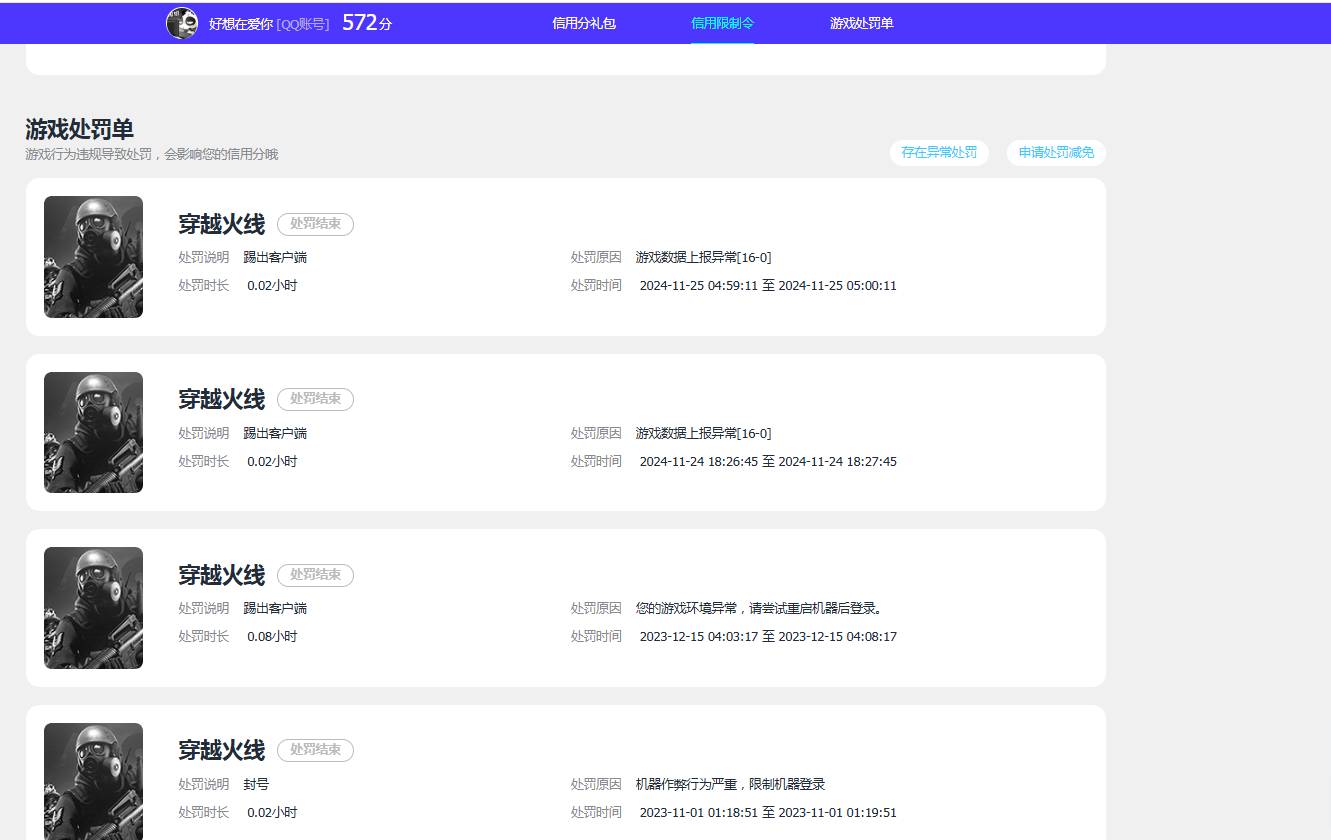Click the second penalty record's game thumbnail
Image resolution: width=1331 pixels, height=840 pixels.
coord(93,432)
